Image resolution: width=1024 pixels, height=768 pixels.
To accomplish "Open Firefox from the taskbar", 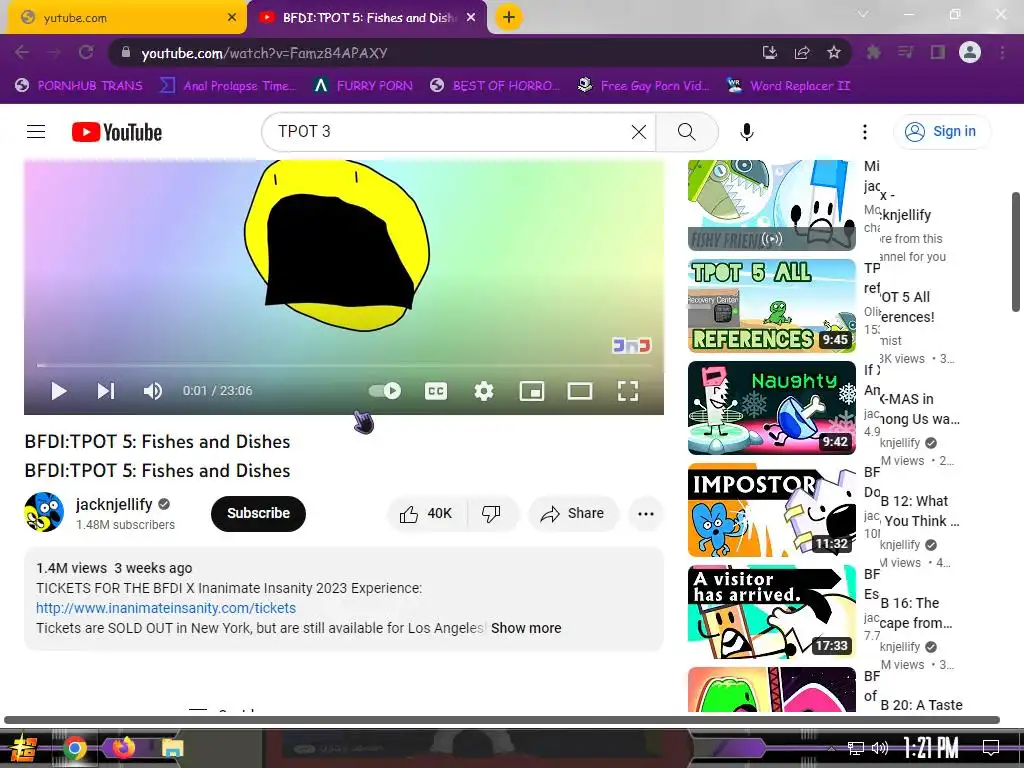I will click(123, 747).
